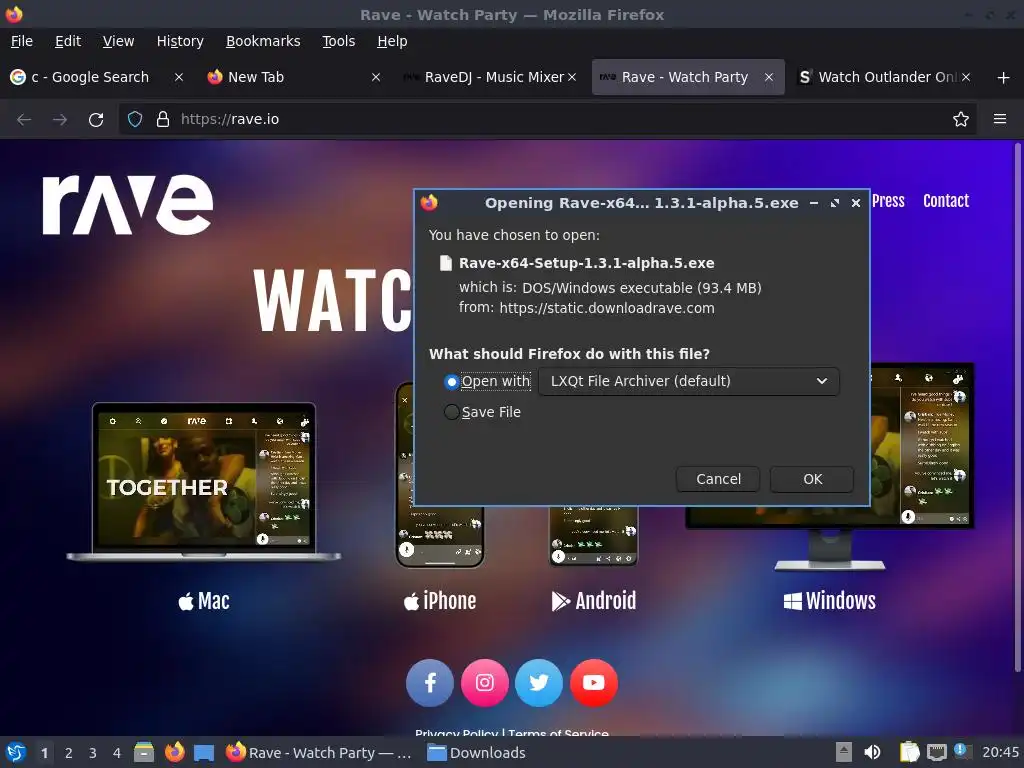Image resolution: width=1024 pixels, height=768 pixels.
Task: Click the iPhone download link
Action: pyautogui.click(x=440, y=601)
